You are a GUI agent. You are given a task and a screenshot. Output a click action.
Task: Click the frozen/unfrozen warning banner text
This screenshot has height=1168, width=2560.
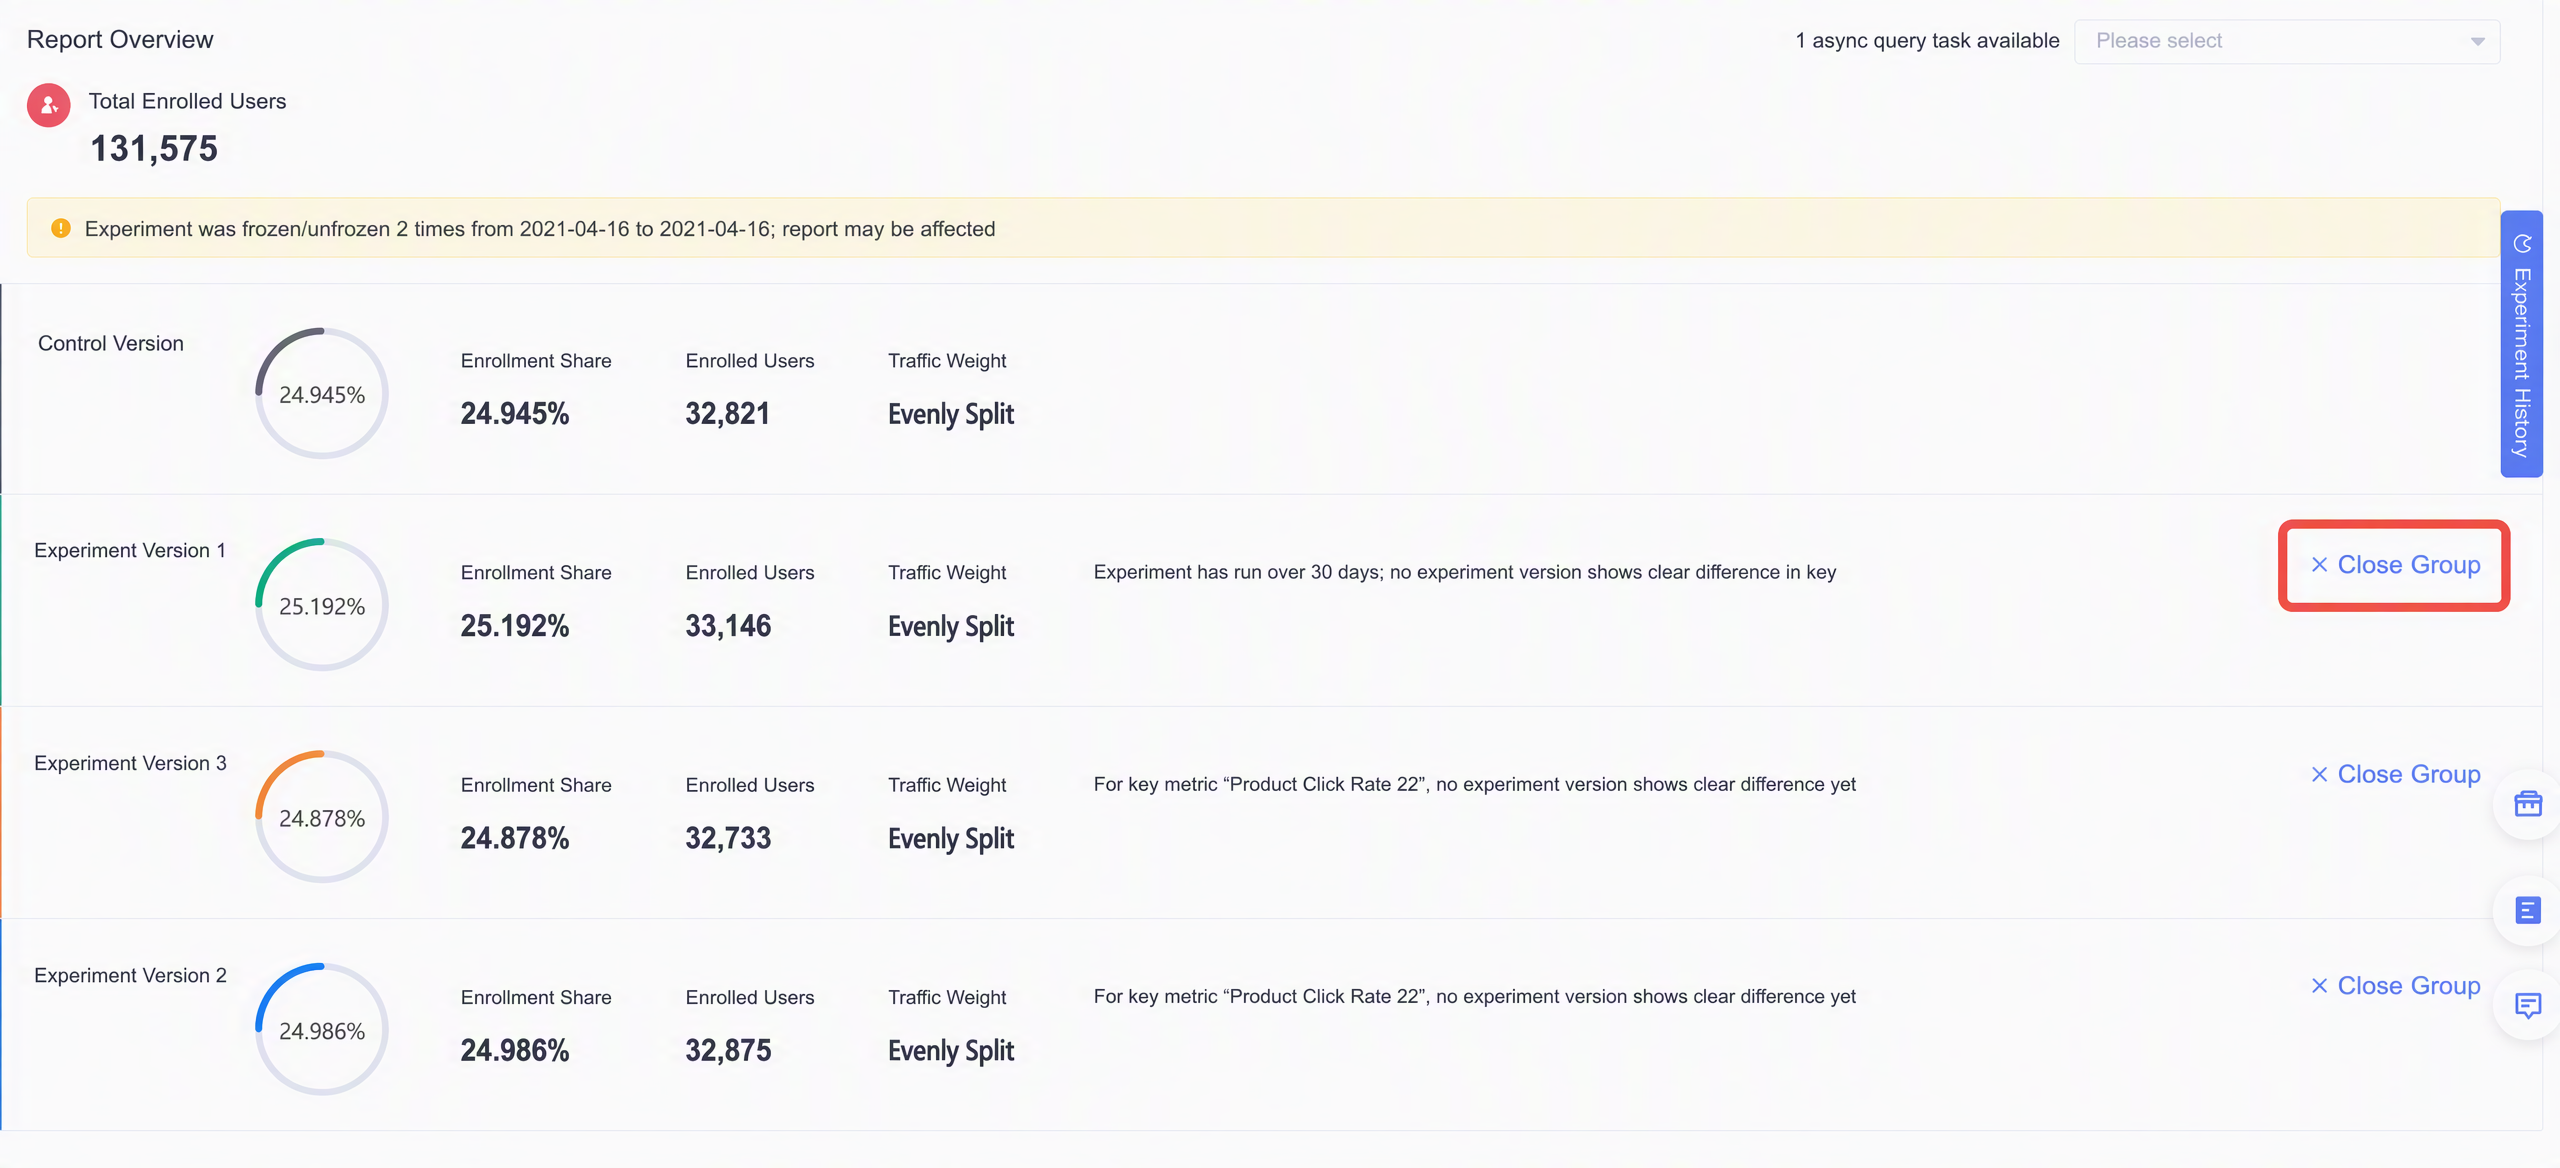pos(540,228)
